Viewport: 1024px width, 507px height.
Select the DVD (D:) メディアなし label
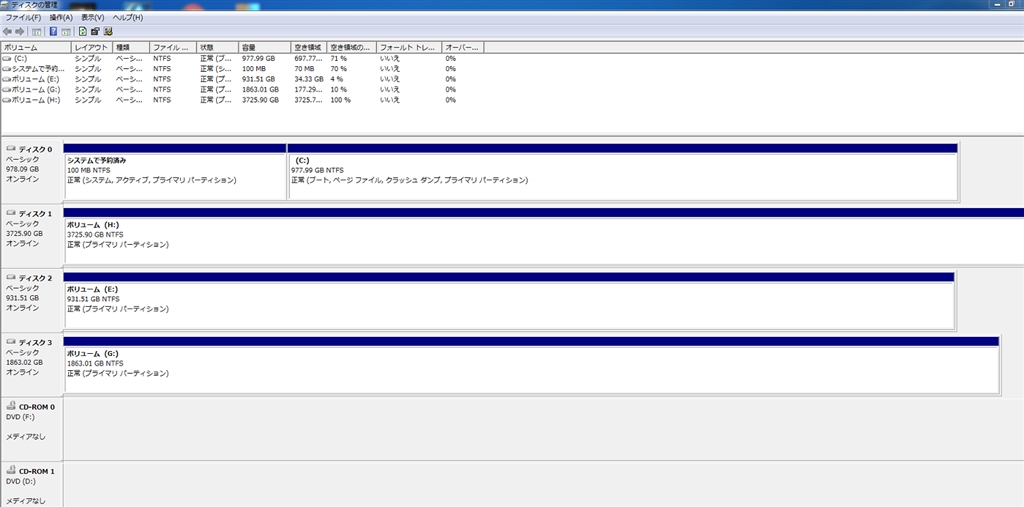31,484
